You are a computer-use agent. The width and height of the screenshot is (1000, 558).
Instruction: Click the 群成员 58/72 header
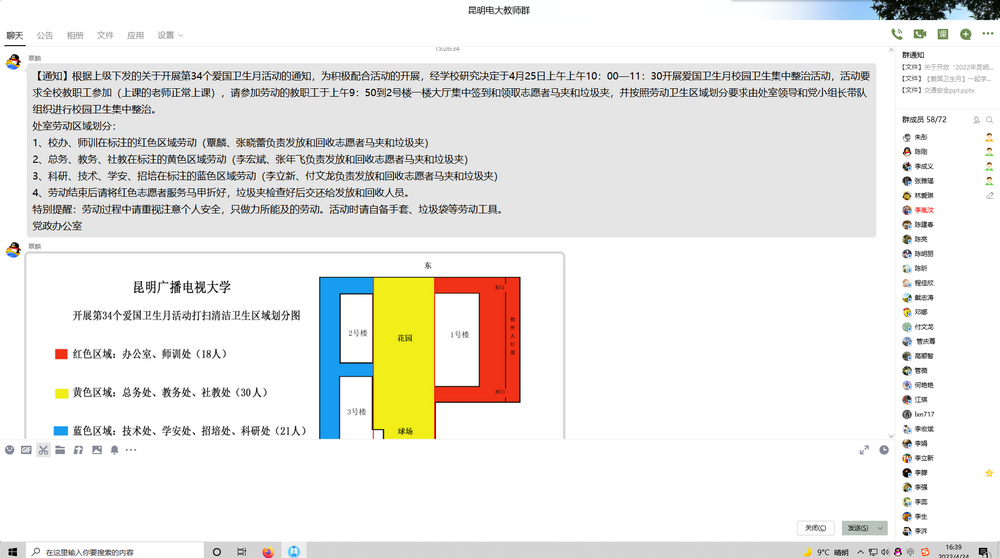(924, 120)
